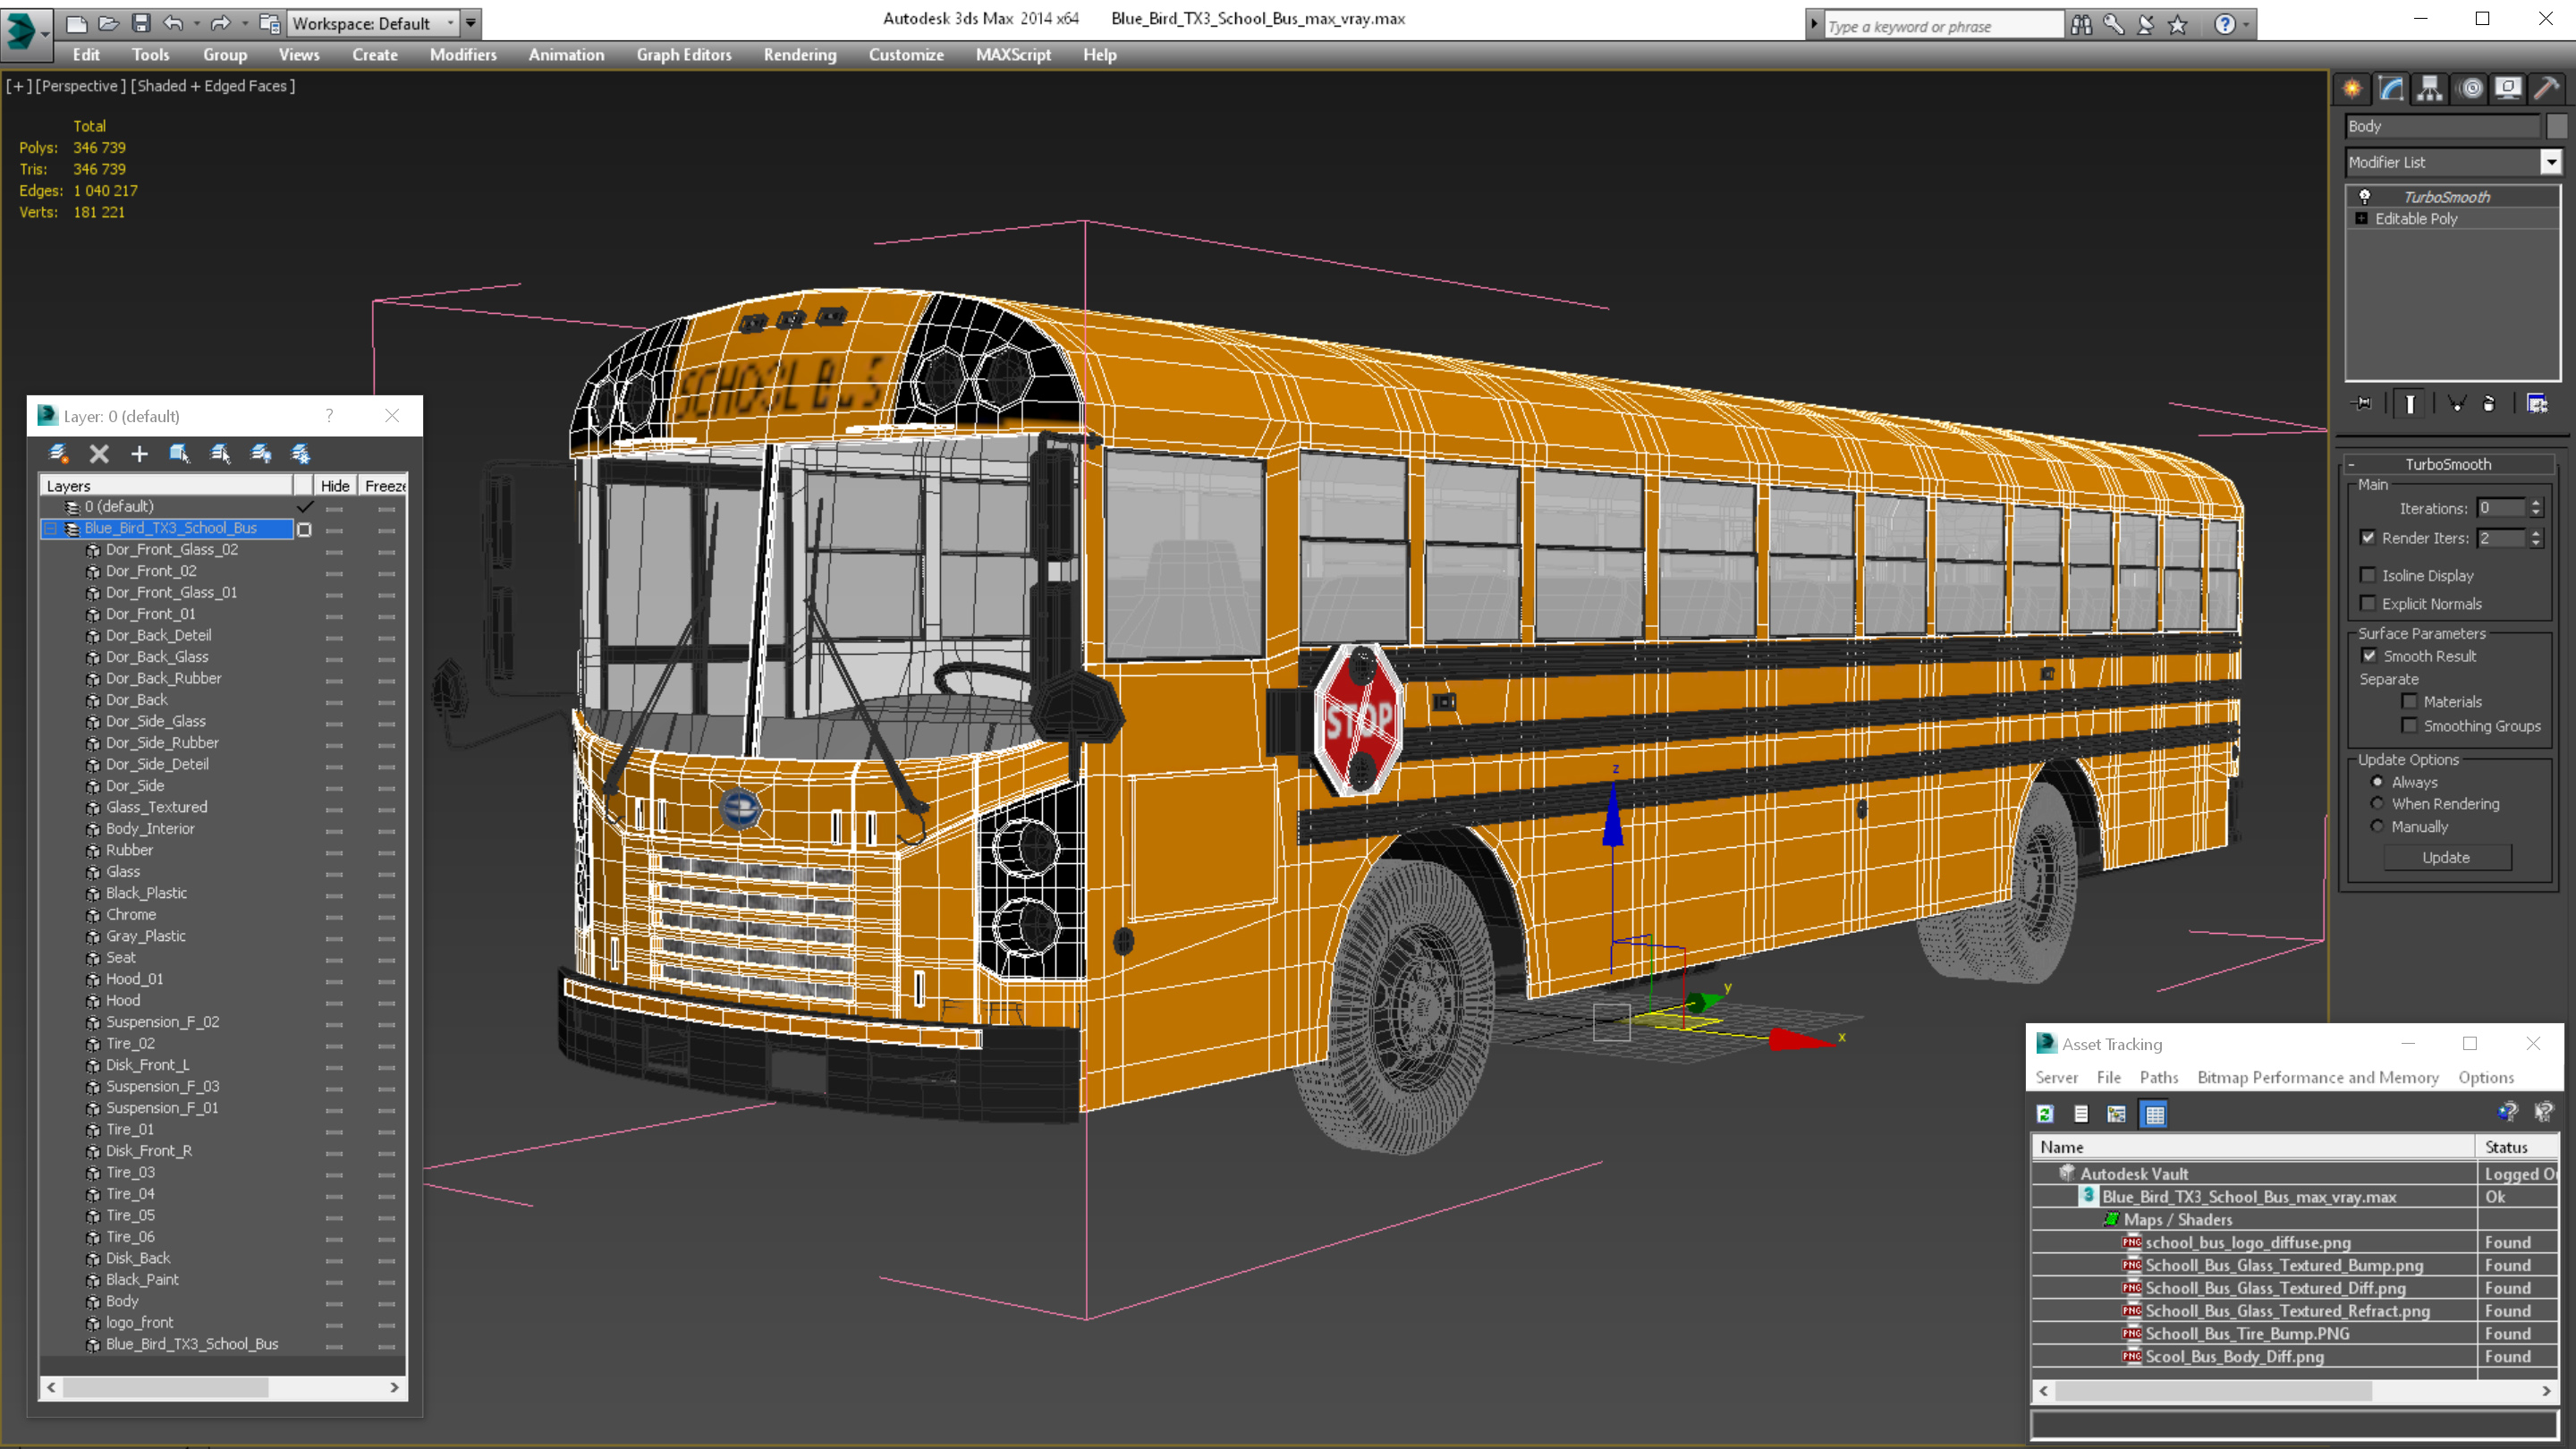Screen dimensions: 2576x1449
Task: Open the Graph Editors menu
Action: point(684,55)
